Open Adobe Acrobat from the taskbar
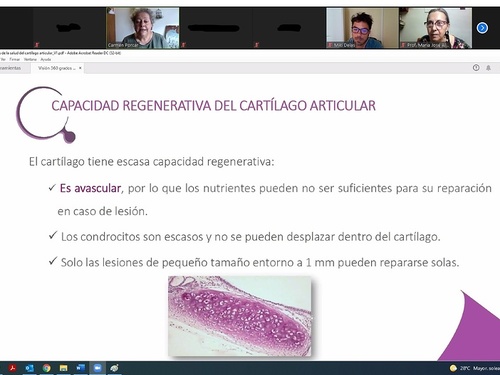500x375 pixels. [13, 368]
